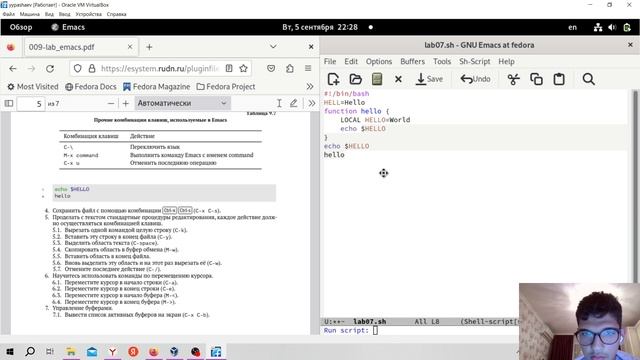
Task: Select the PDF draw tool
Action: tap(293, 103)
